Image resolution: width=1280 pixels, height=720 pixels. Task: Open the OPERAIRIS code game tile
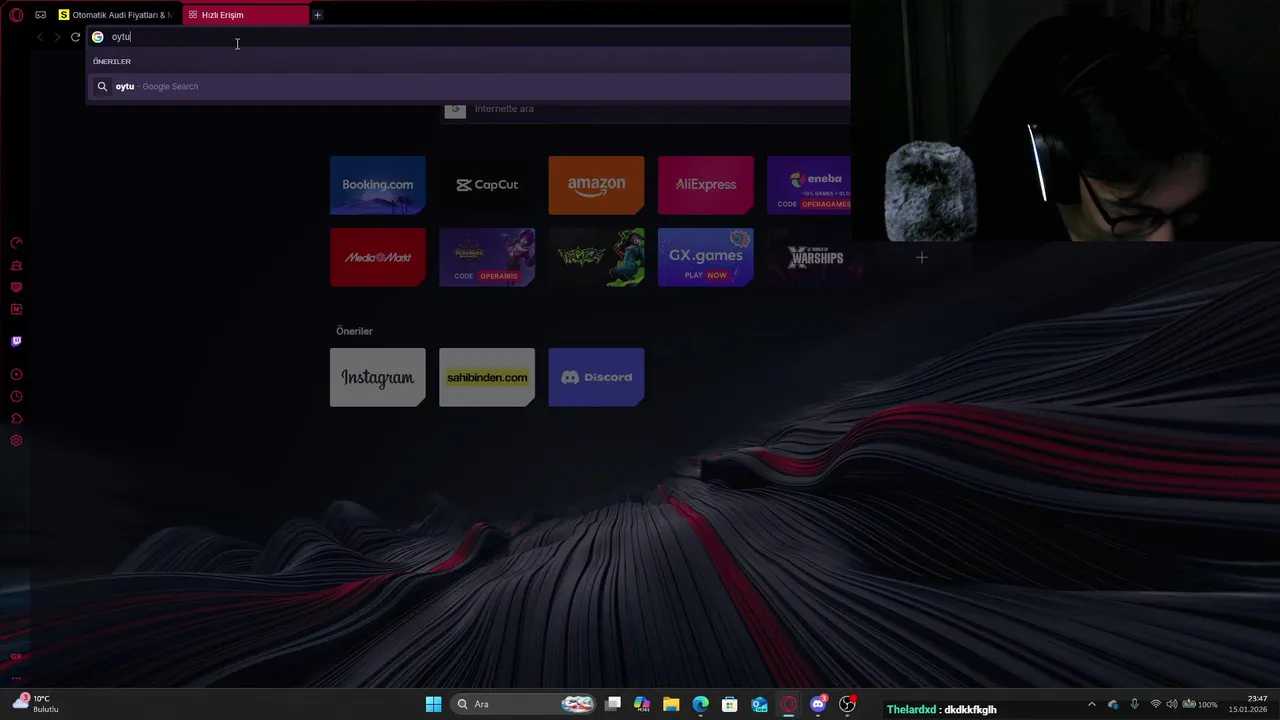pyautogui.click(x=487, y=257)
